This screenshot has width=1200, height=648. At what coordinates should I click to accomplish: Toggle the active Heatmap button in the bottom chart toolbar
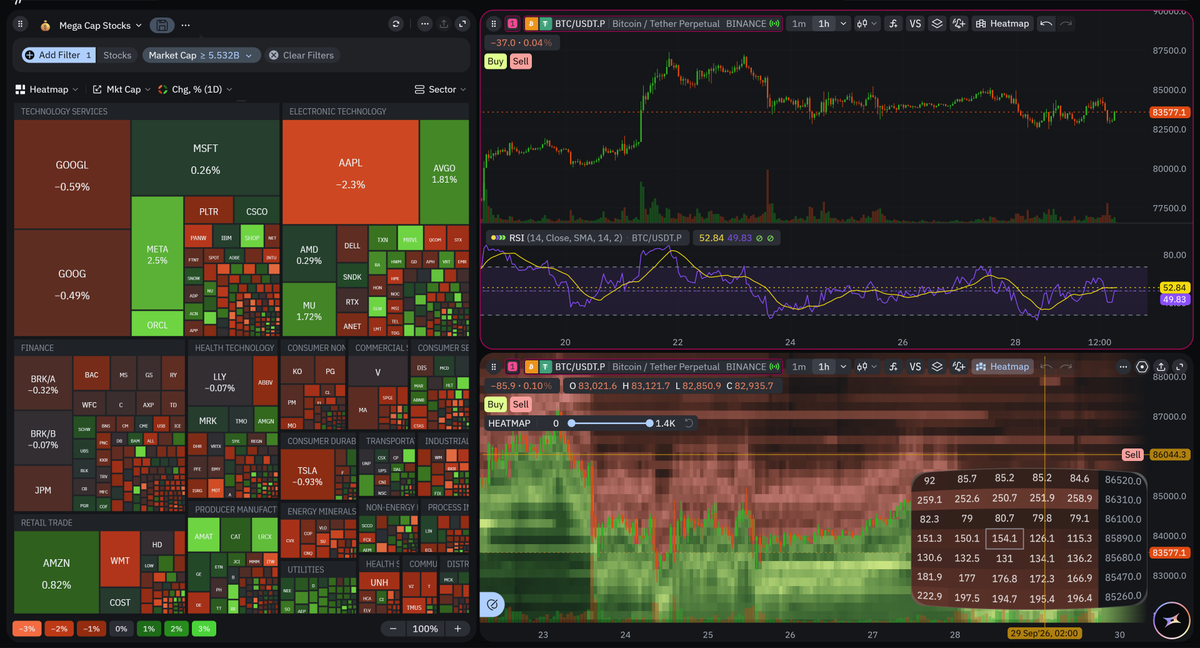point(1003,366)
